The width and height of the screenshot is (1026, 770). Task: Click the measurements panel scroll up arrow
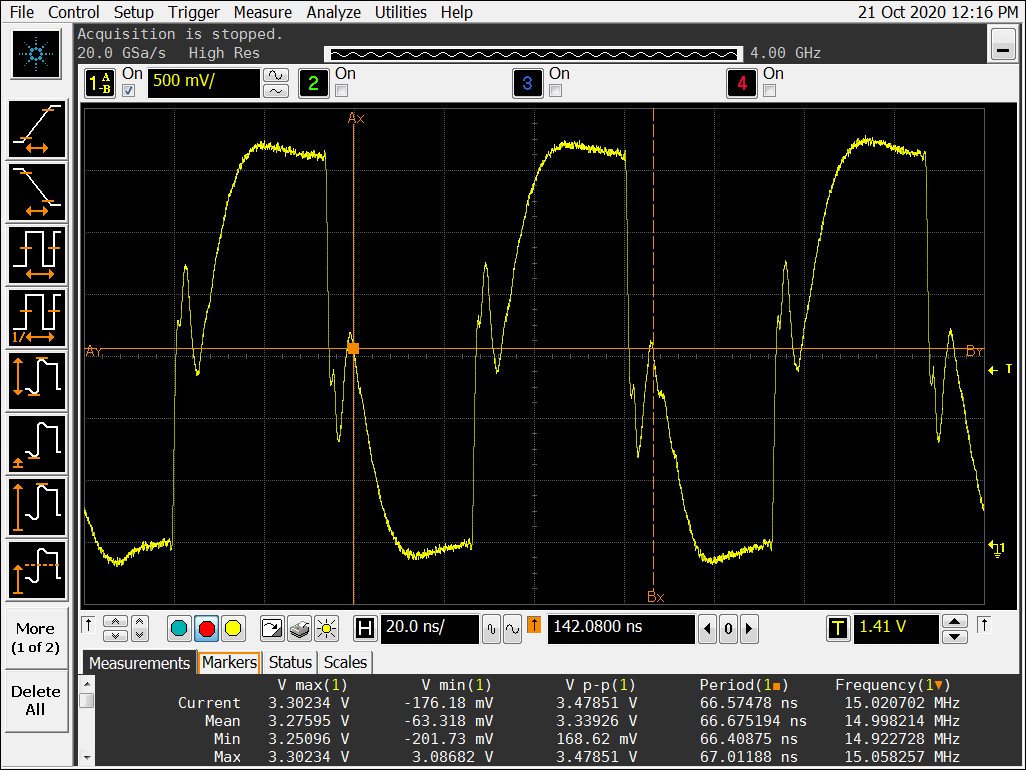[x=86, y=684]
